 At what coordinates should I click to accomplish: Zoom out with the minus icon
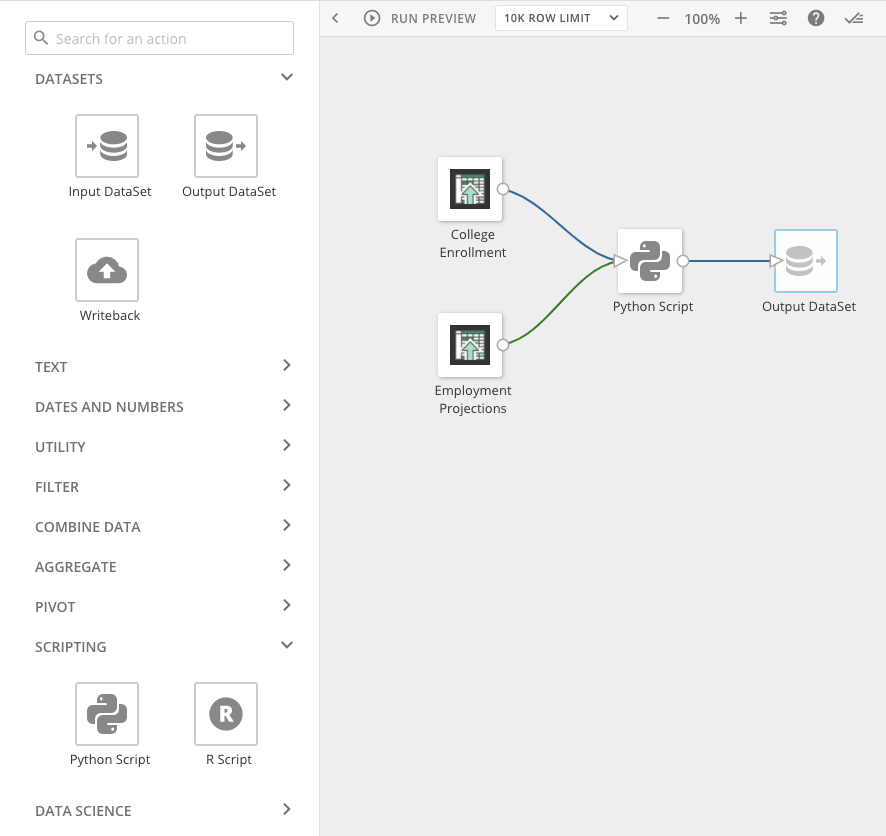click(663, 17)
